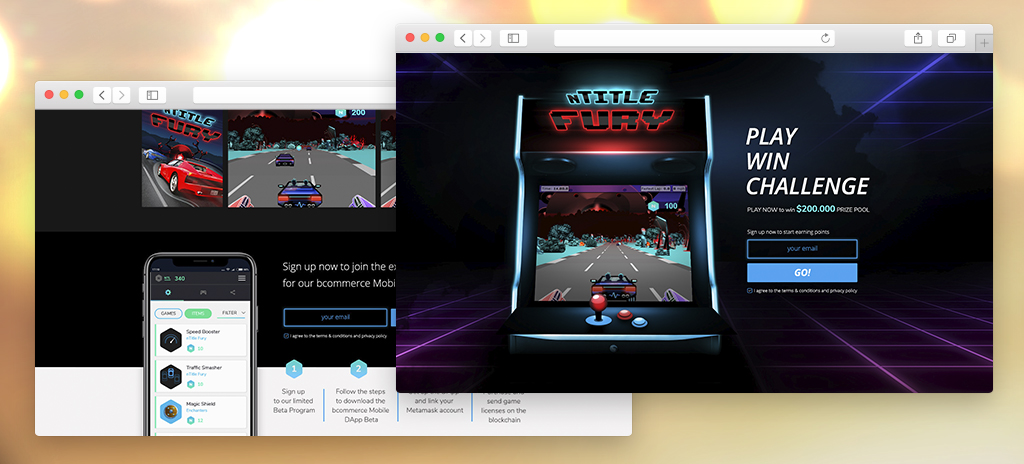1024x464 pixels.
Task: Go forward in the back browser window
Action: point(122,94)
